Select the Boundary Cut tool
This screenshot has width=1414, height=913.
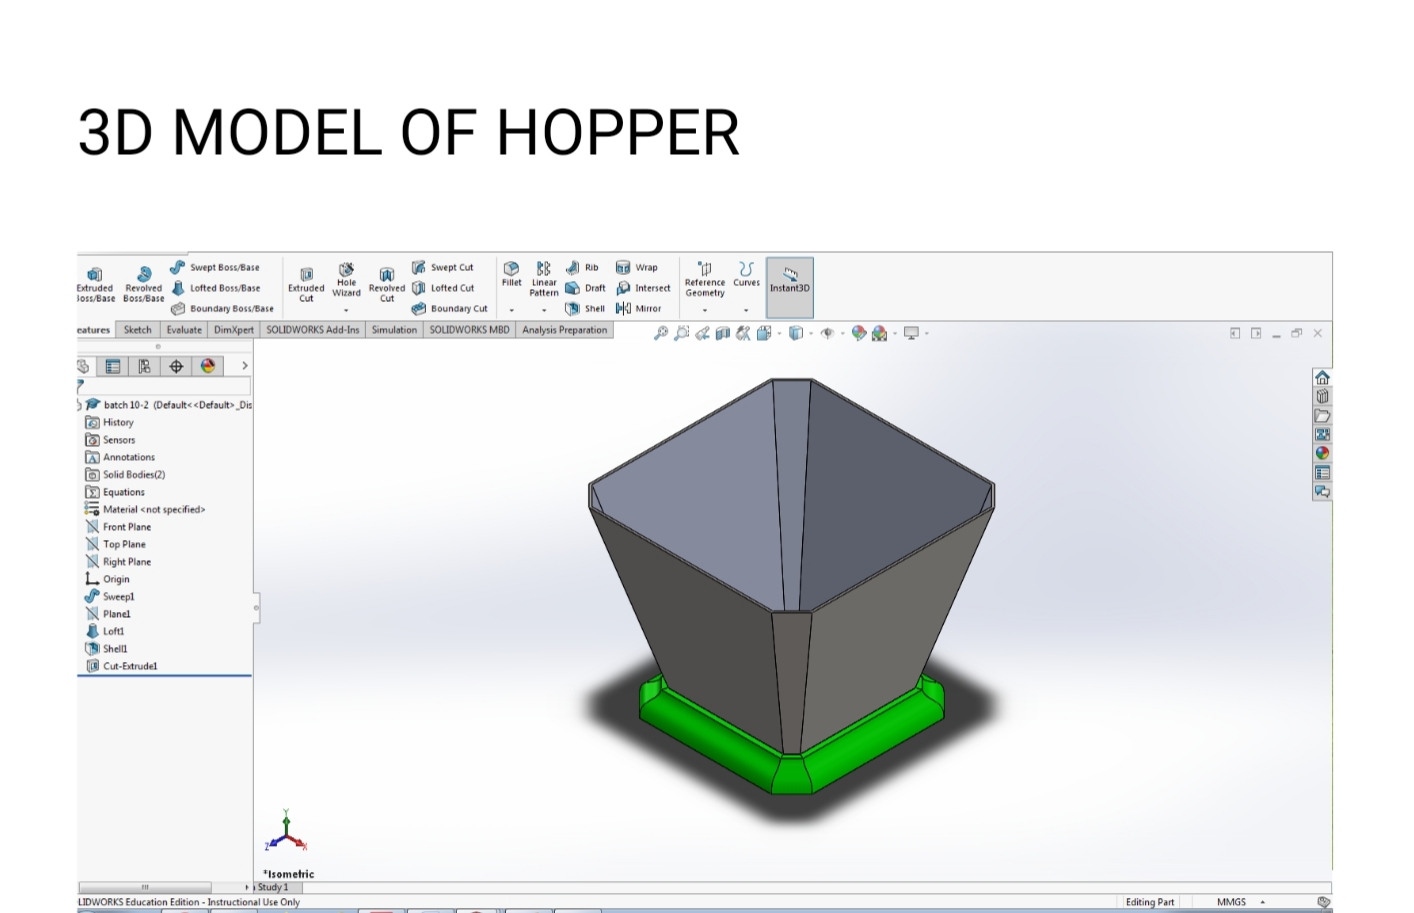450,308
